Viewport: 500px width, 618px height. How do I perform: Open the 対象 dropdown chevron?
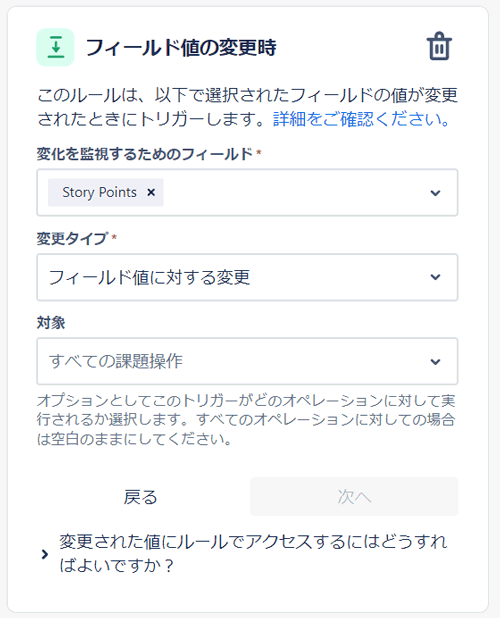[435, 361]
